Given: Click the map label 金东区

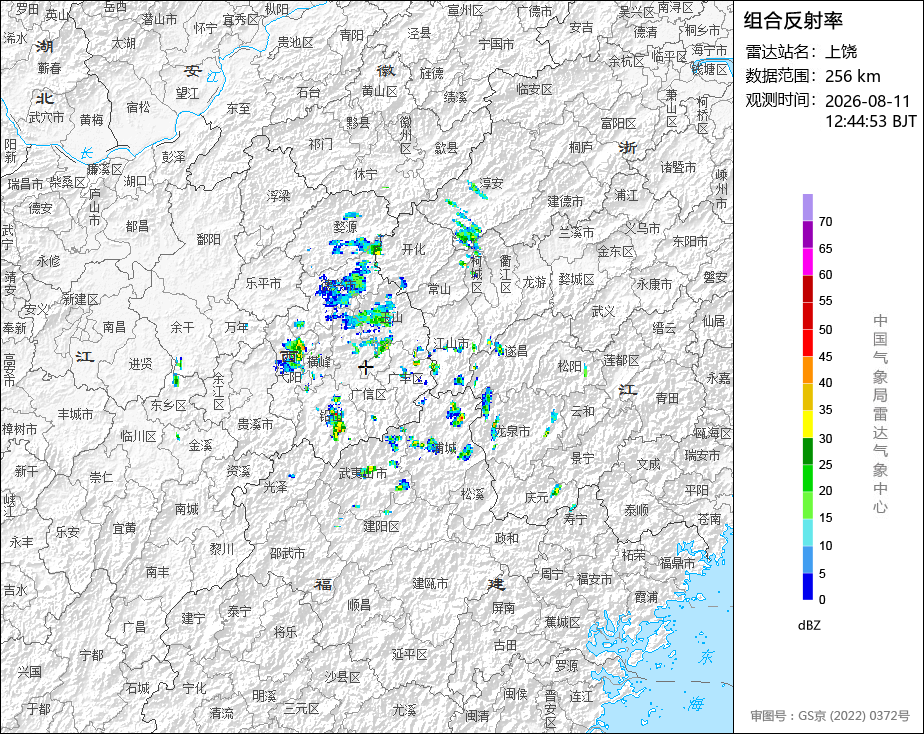Looking at the screenshot, I should pos(615,252).
